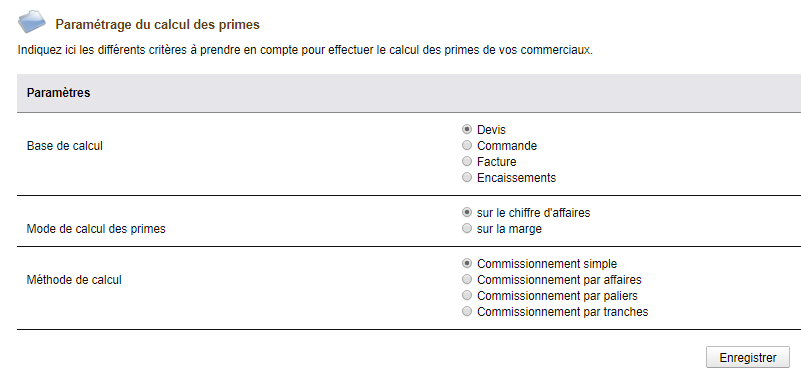Click the Base de calcul row label
The height and width of the screenshot is (384, 801).
tap(64, 146)
